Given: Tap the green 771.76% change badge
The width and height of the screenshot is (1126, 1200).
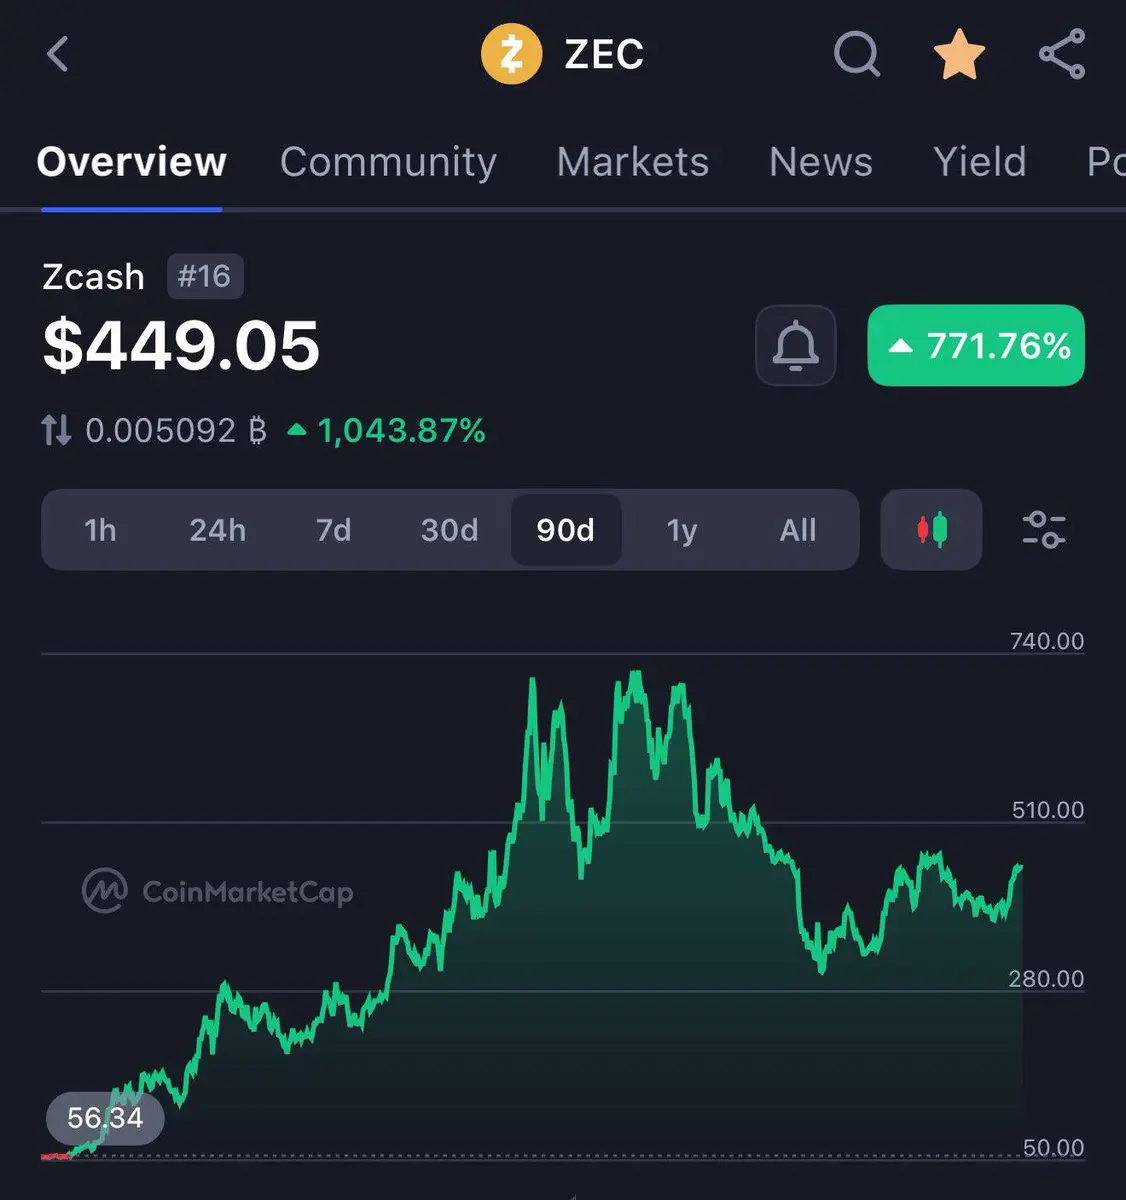Looking at the screenshot, I should click(976, 345).
